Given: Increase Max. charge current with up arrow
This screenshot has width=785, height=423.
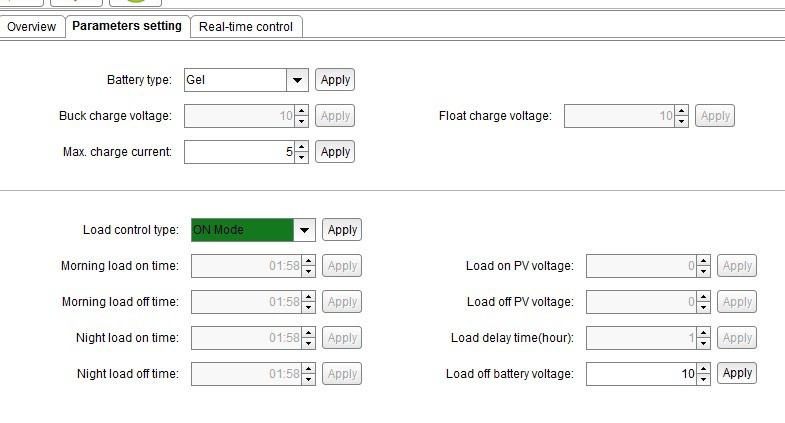Looking at the screenshot, I should (x=301, y=147).
